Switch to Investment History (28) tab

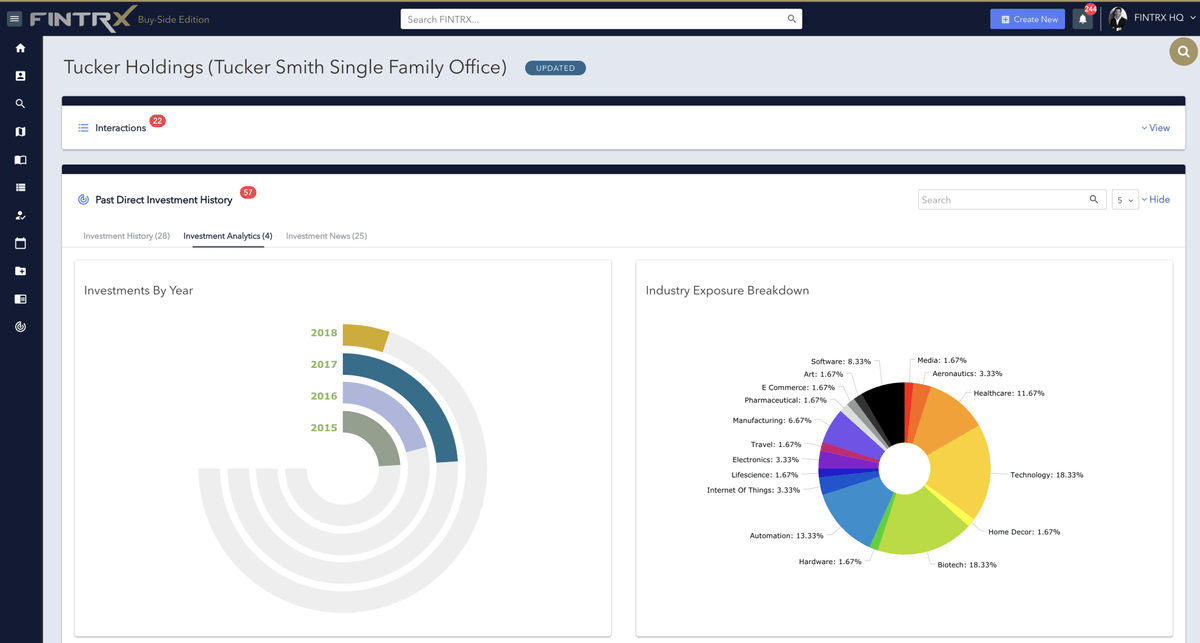pos(127,236)
